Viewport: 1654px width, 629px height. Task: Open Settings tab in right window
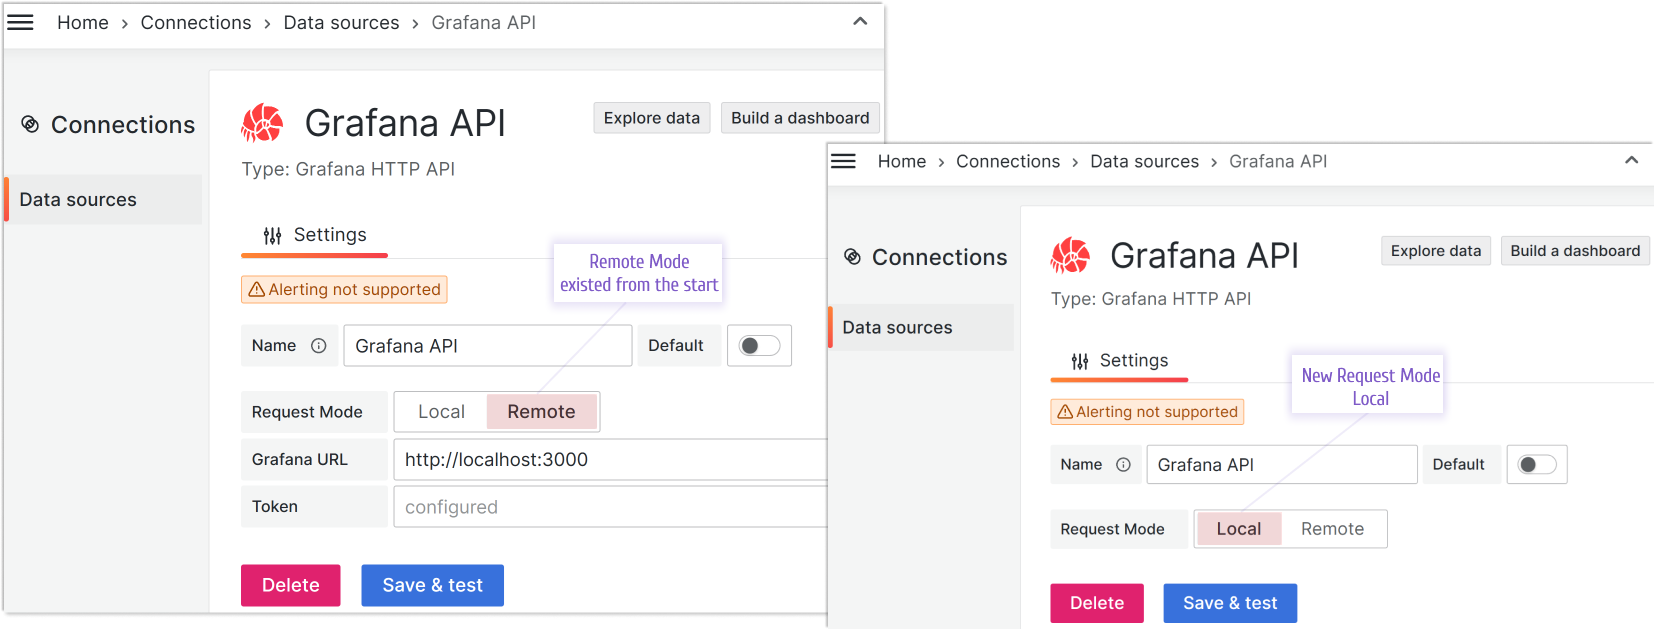pos(1119,361)
